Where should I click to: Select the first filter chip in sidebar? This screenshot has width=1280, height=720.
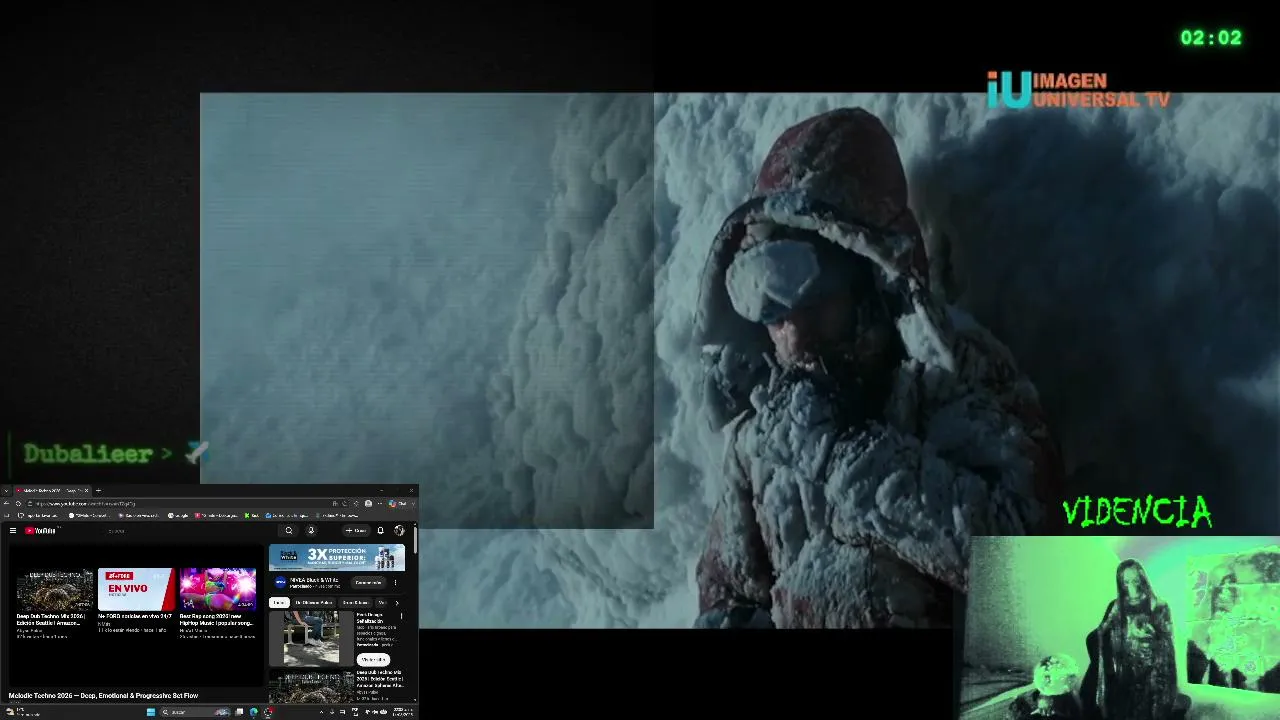coord(279,602)
